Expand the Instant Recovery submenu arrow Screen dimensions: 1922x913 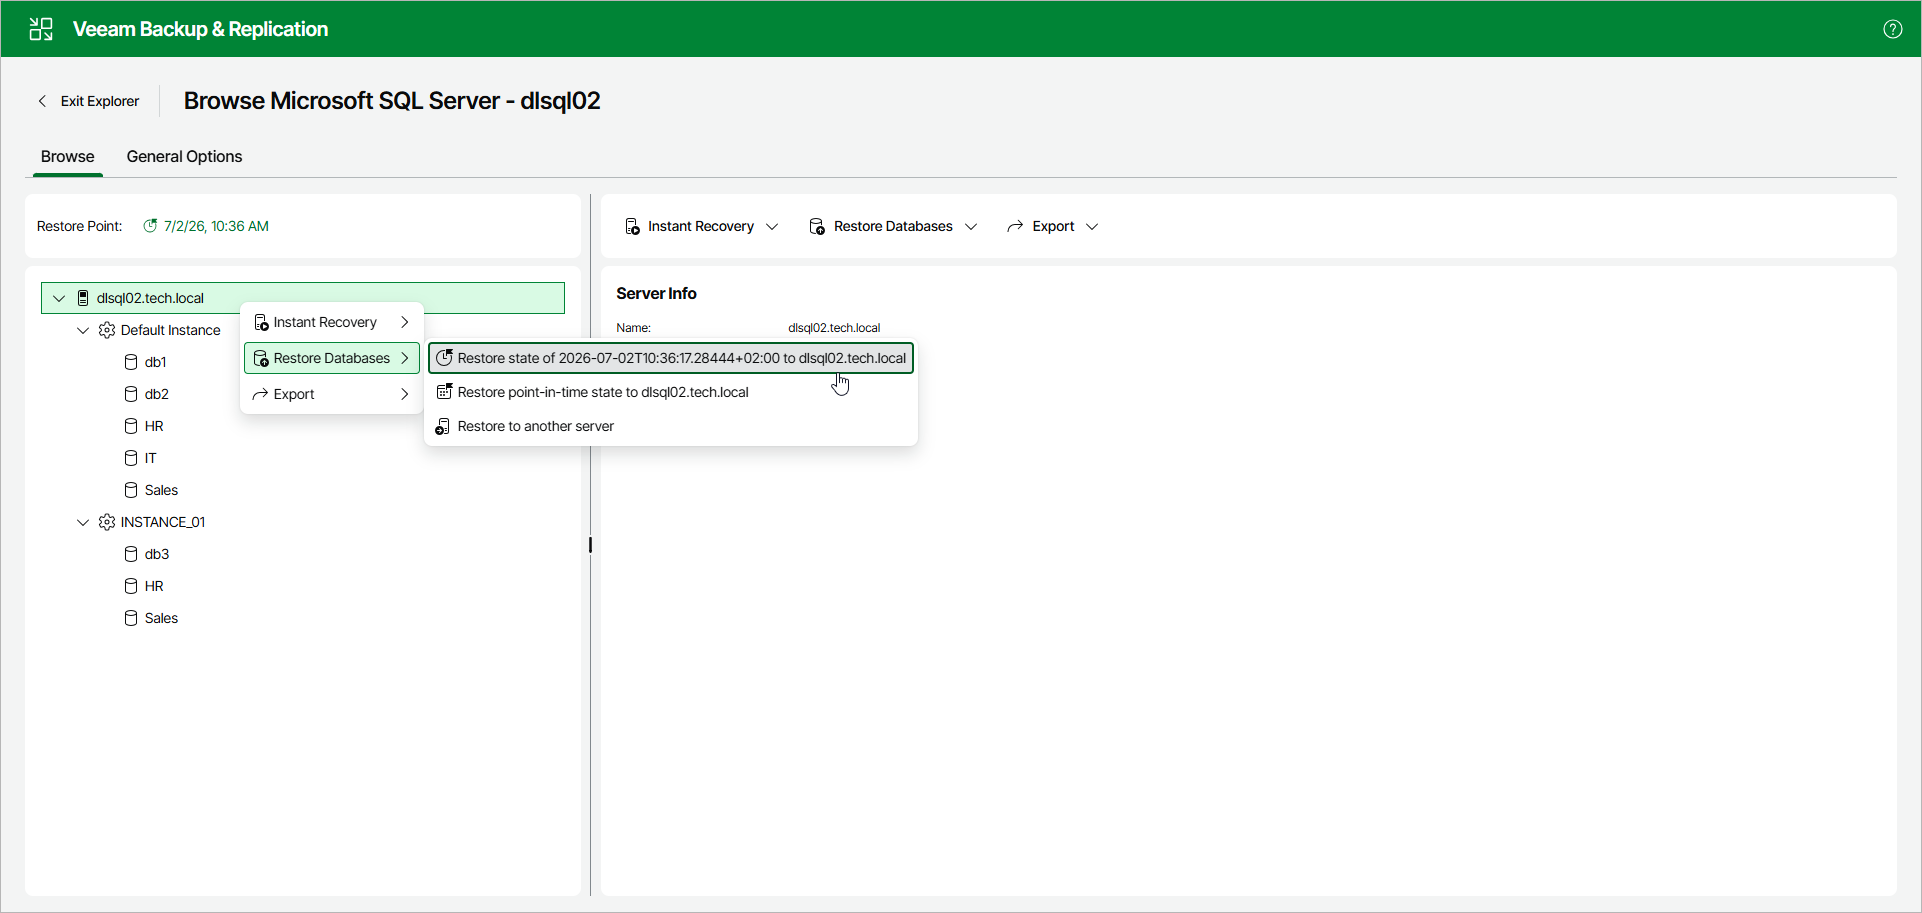(404, 322)
